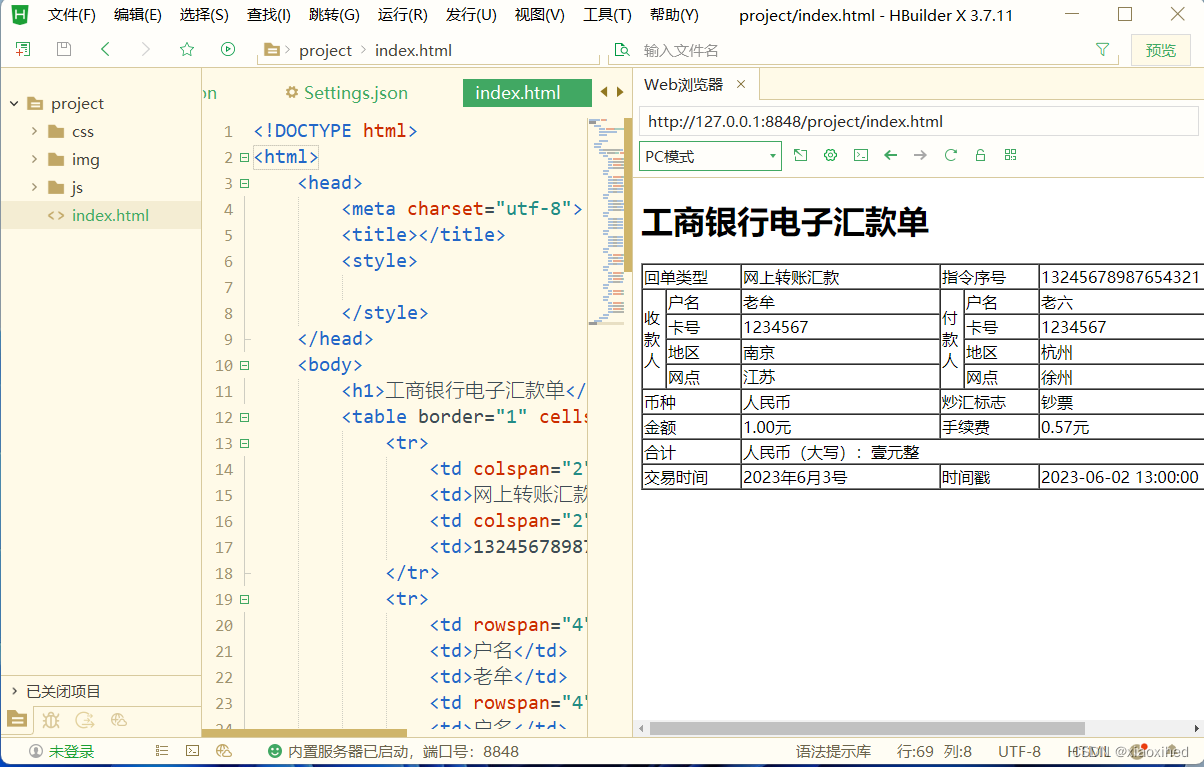1204x767 pixels.
Task: Click the project breadcrumb segment
Action: pyautogui.click(x=326, y=50)
